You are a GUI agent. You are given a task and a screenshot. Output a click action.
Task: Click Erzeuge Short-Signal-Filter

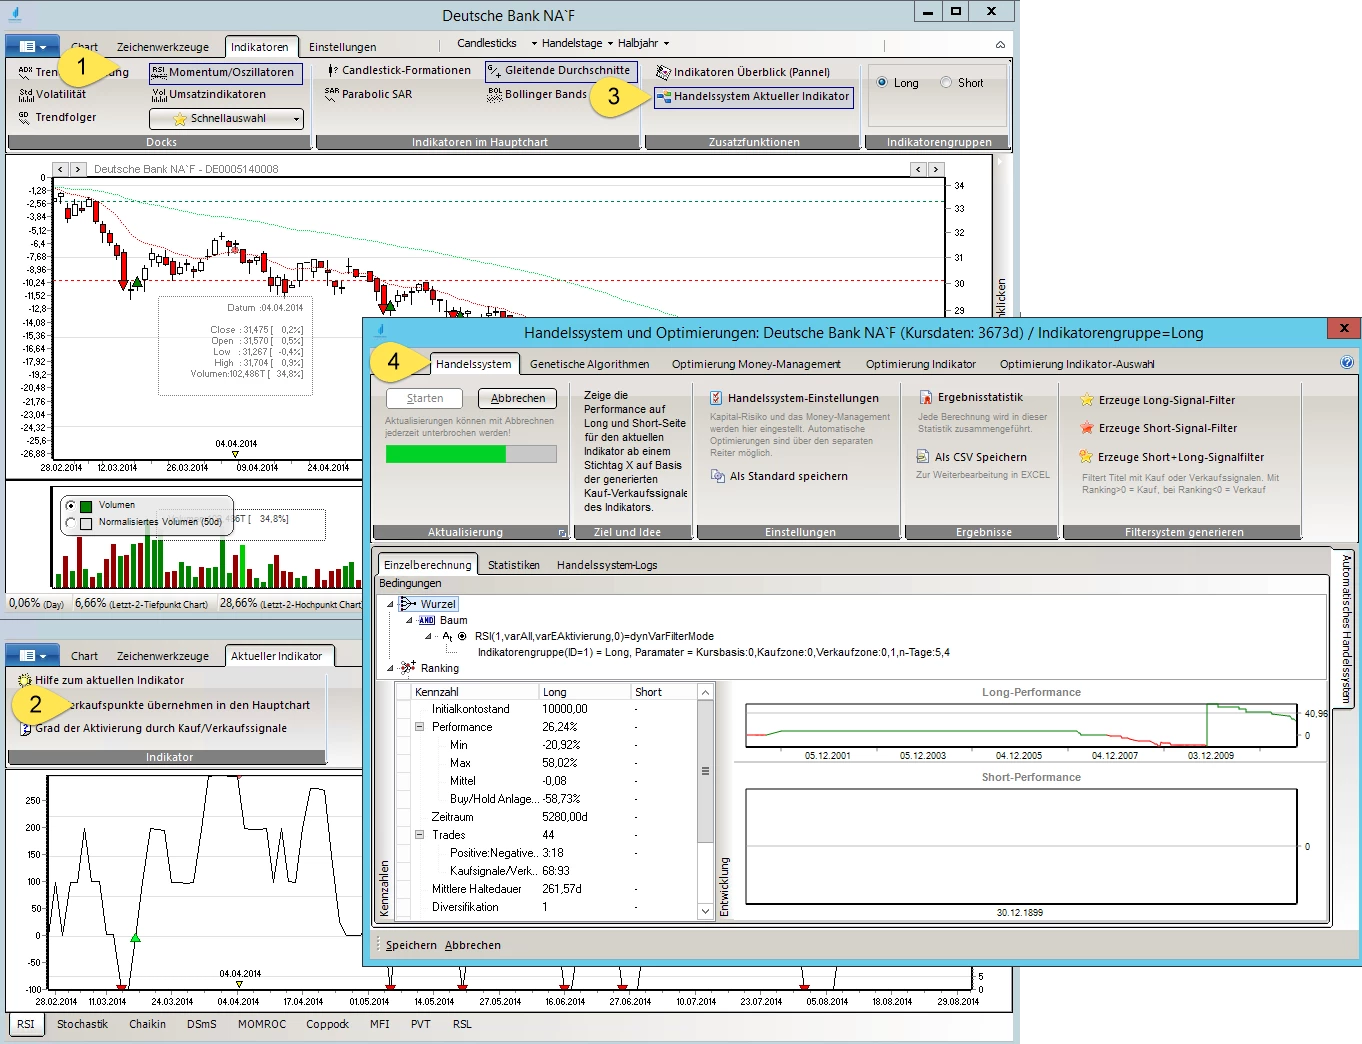click(1158, 428)
